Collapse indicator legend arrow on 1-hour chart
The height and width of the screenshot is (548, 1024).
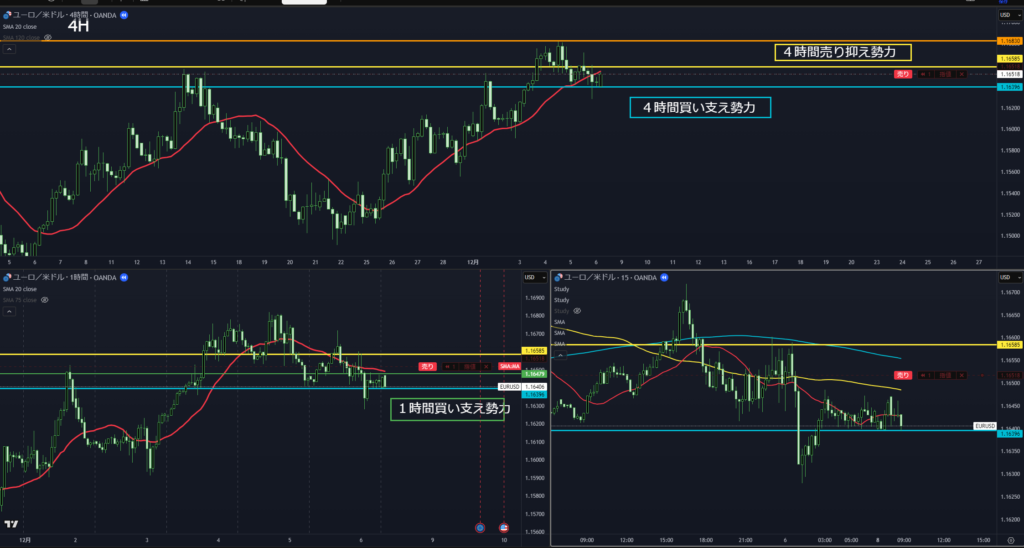point(9,311)
